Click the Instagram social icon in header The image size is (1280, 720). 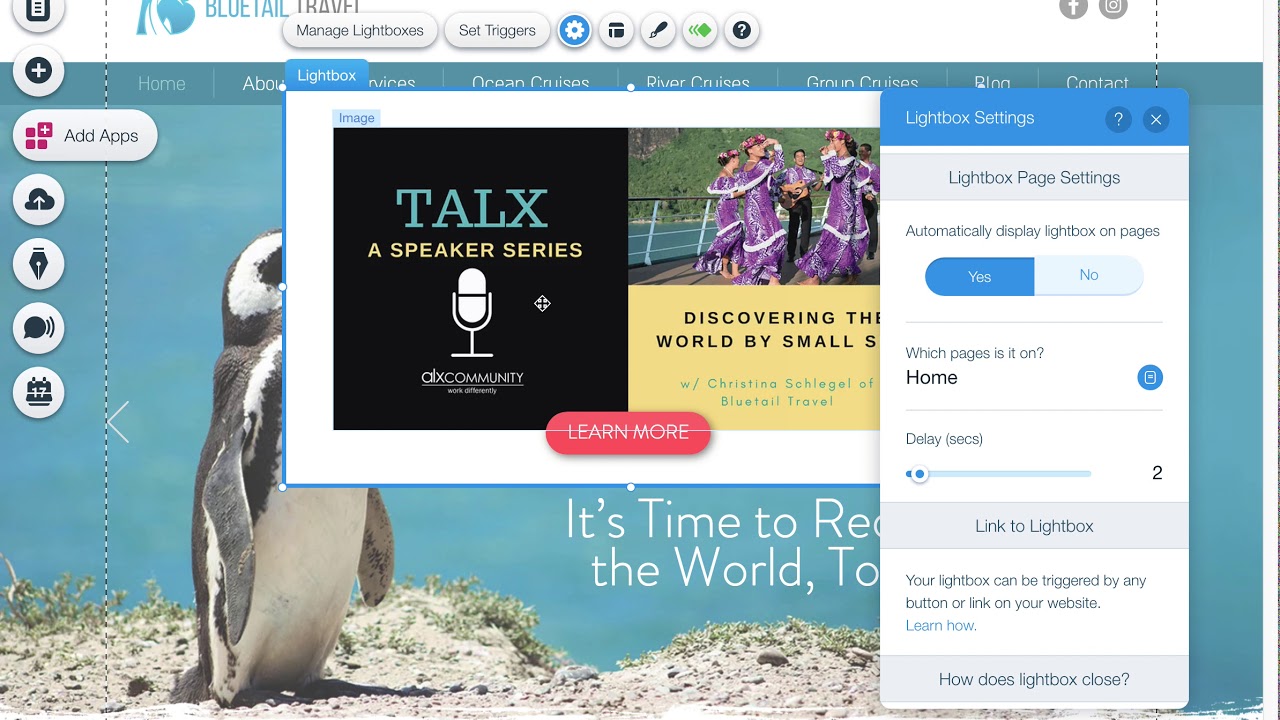(x=1113, y=7)
